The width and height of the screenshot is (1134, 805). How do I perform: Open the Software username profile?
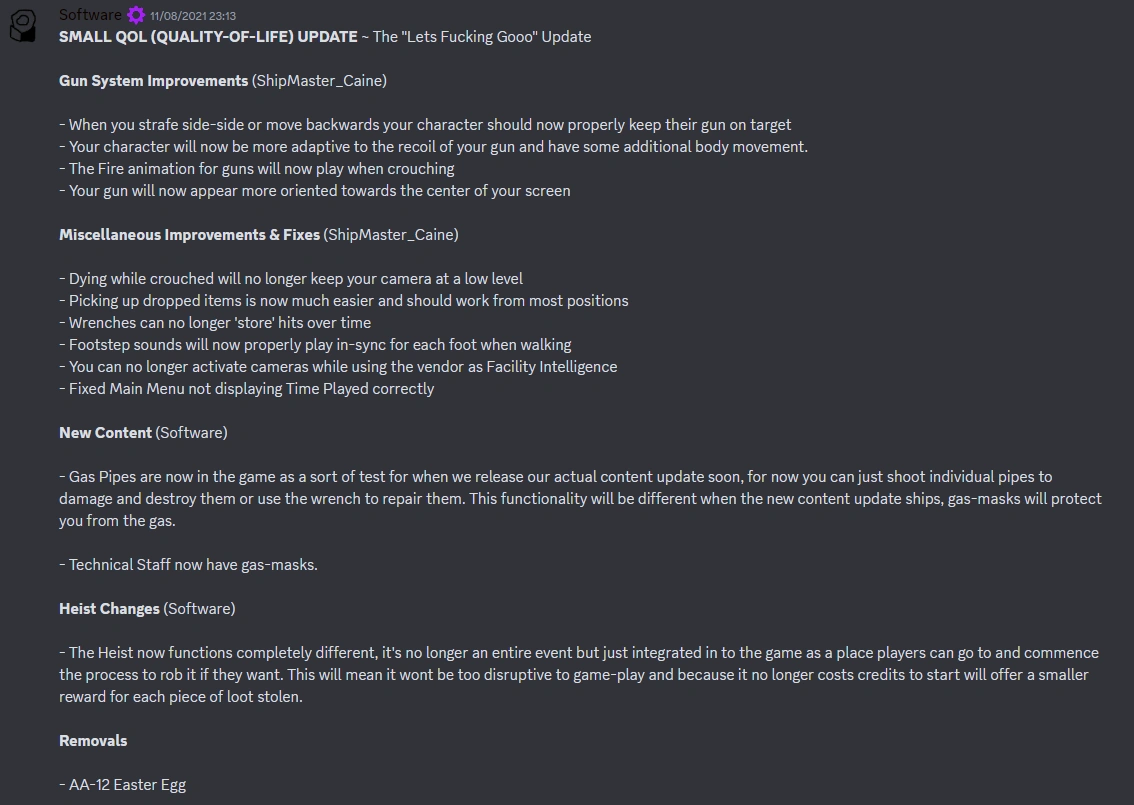90,15
